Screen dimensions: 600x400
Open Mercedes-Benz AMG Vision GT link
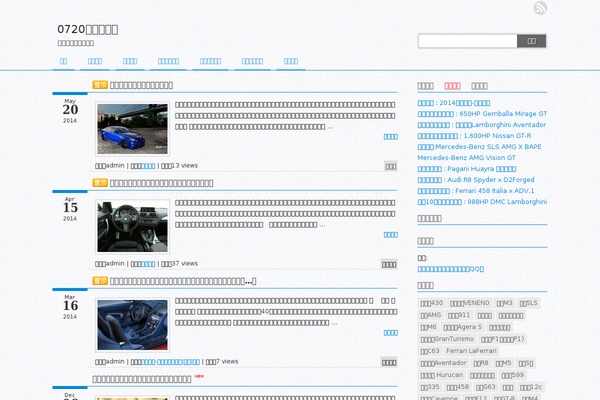coord(466,158)
